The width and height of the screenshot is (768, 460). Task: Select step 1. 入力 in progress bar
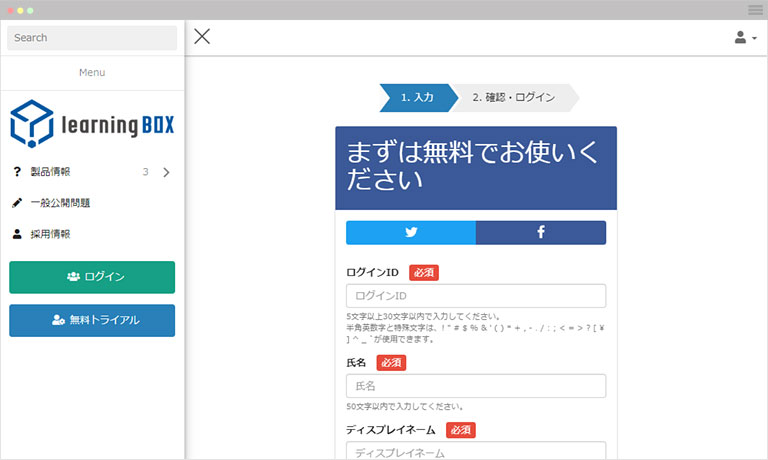417,98
